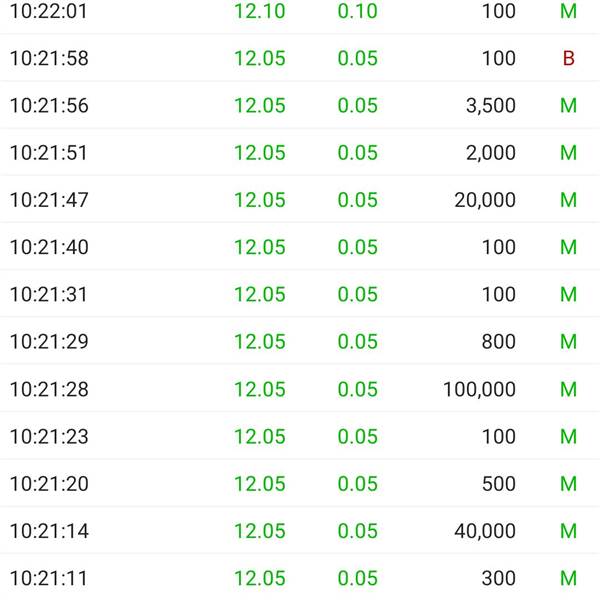The image size is (600, 600).
Task: Click the 12.10 price value
Action: (260, 11)
